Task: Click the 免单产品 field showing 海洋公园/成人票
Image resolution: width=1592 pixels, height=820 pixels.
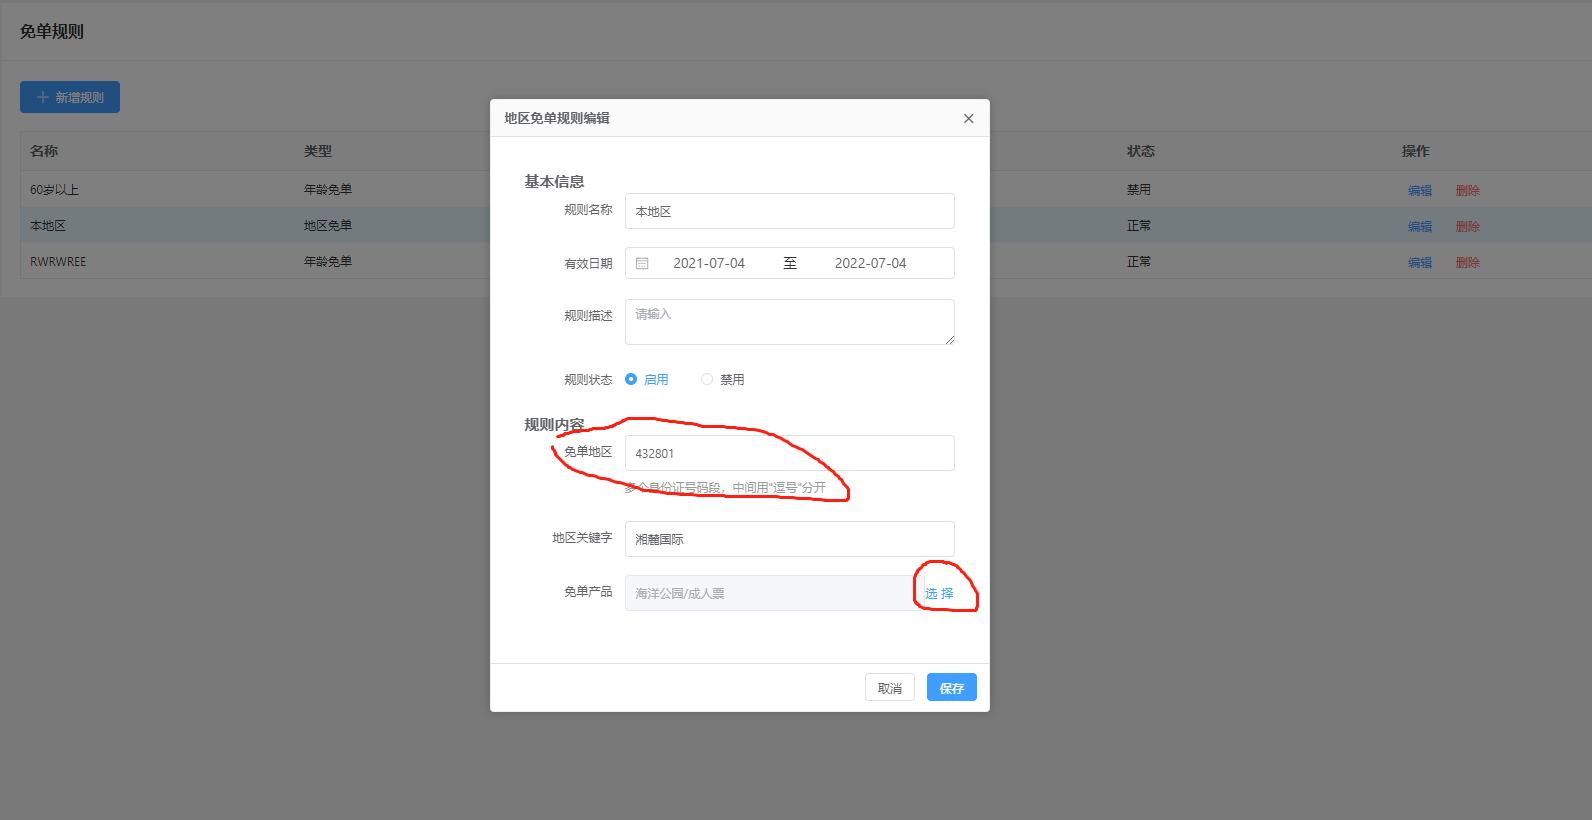Action: (x=768, y=594)
